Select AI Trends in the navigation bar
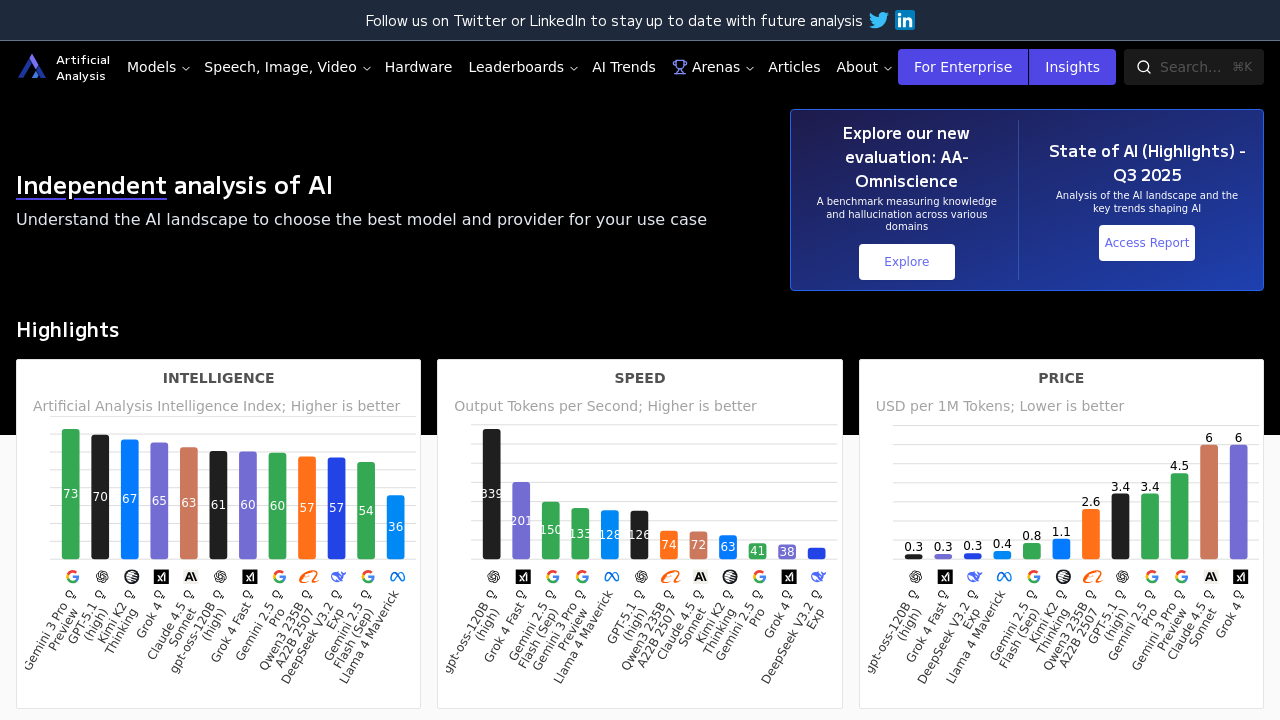Viewport: 1280px width, 720px height. 624,66
